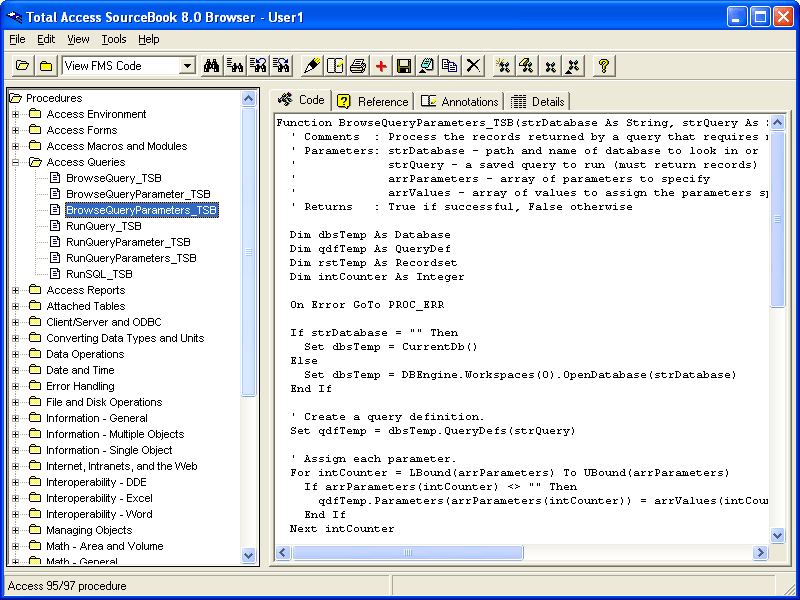Select the Code tab
This screenshot has height=600, width=800.
301,99
